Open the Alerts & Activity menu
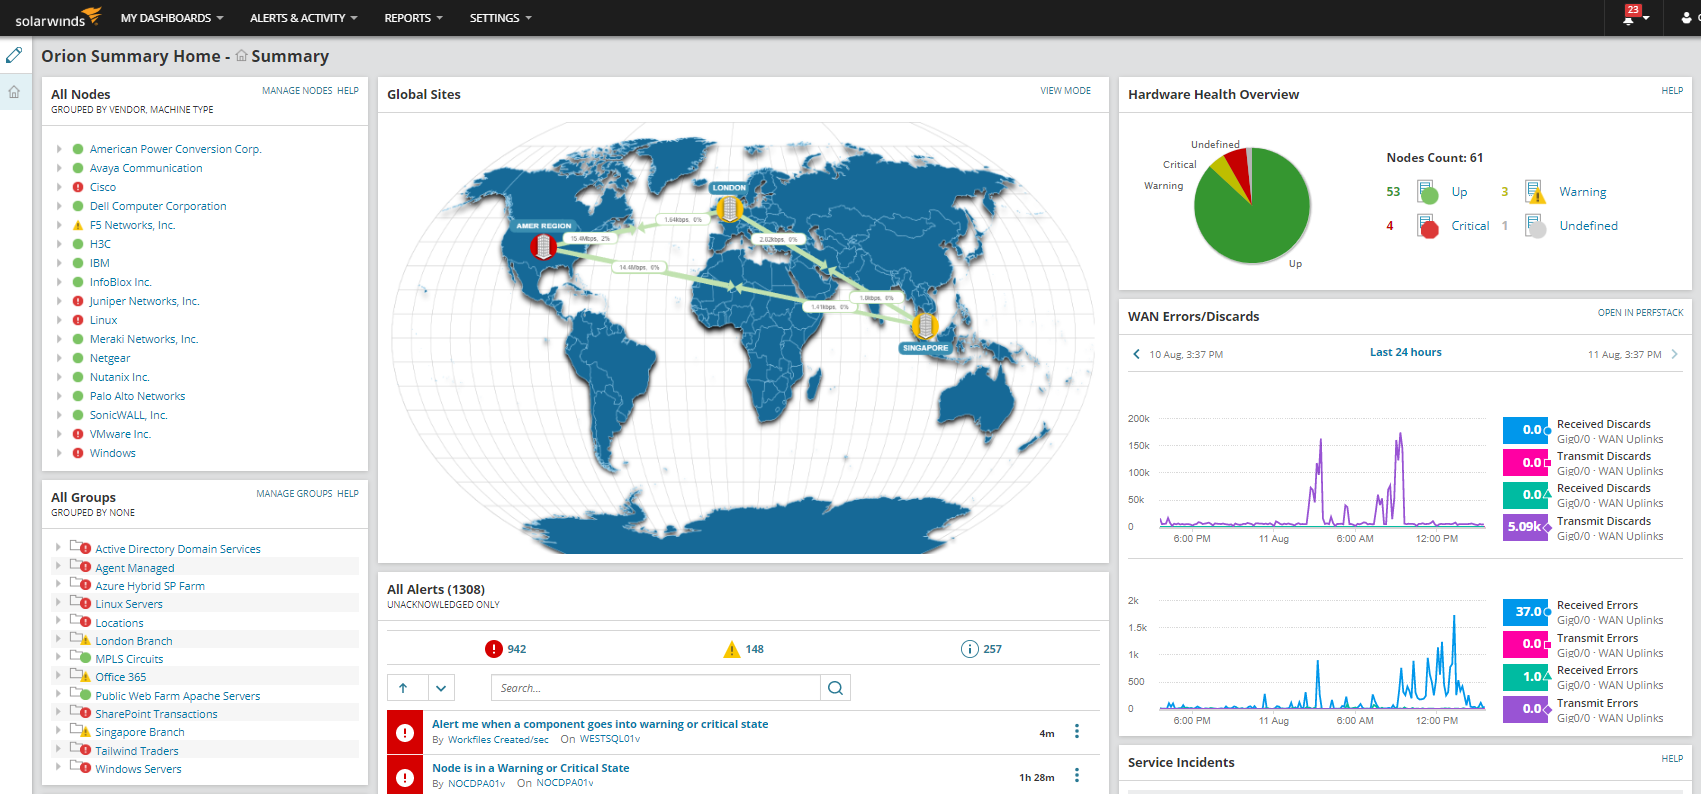 pos(303,18)
